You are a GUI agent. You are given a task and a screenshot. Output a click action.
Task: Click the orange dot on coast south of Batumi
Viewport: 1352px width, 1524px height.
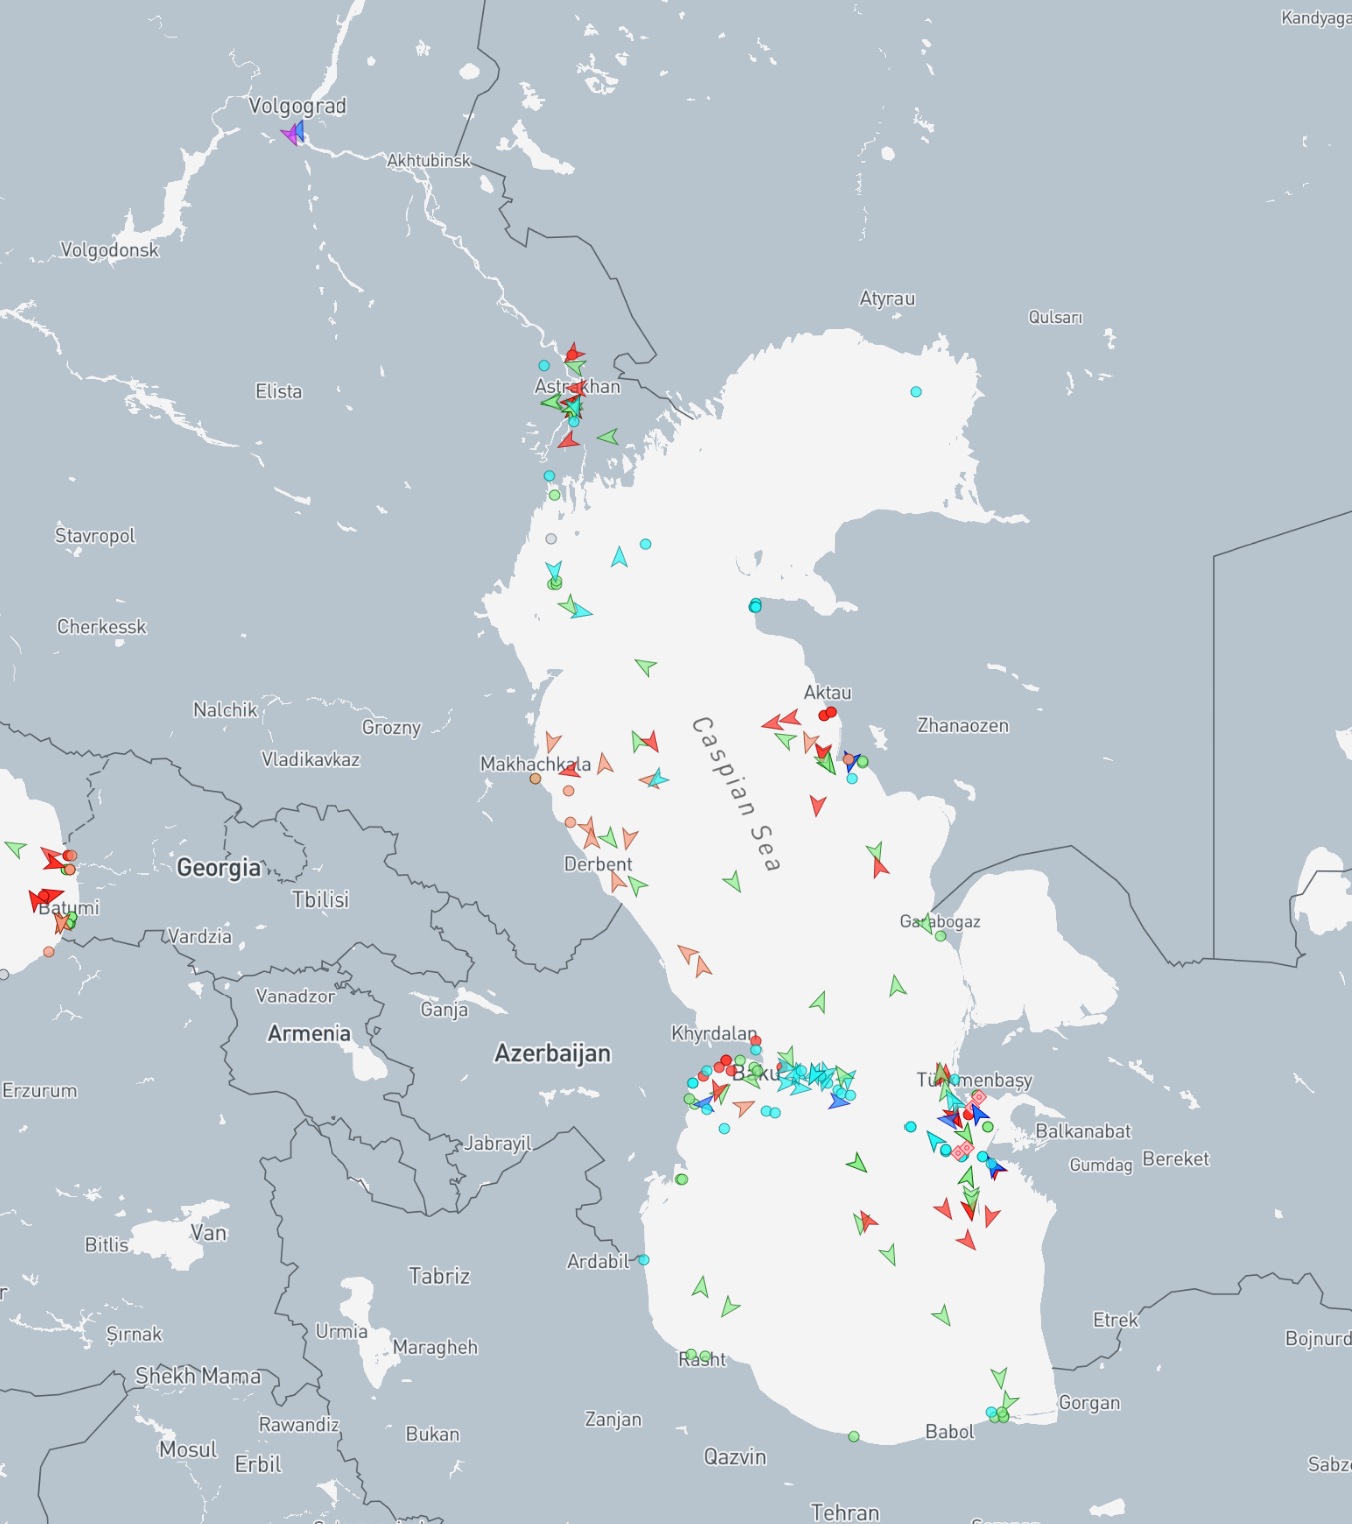[x=49, y=952]
